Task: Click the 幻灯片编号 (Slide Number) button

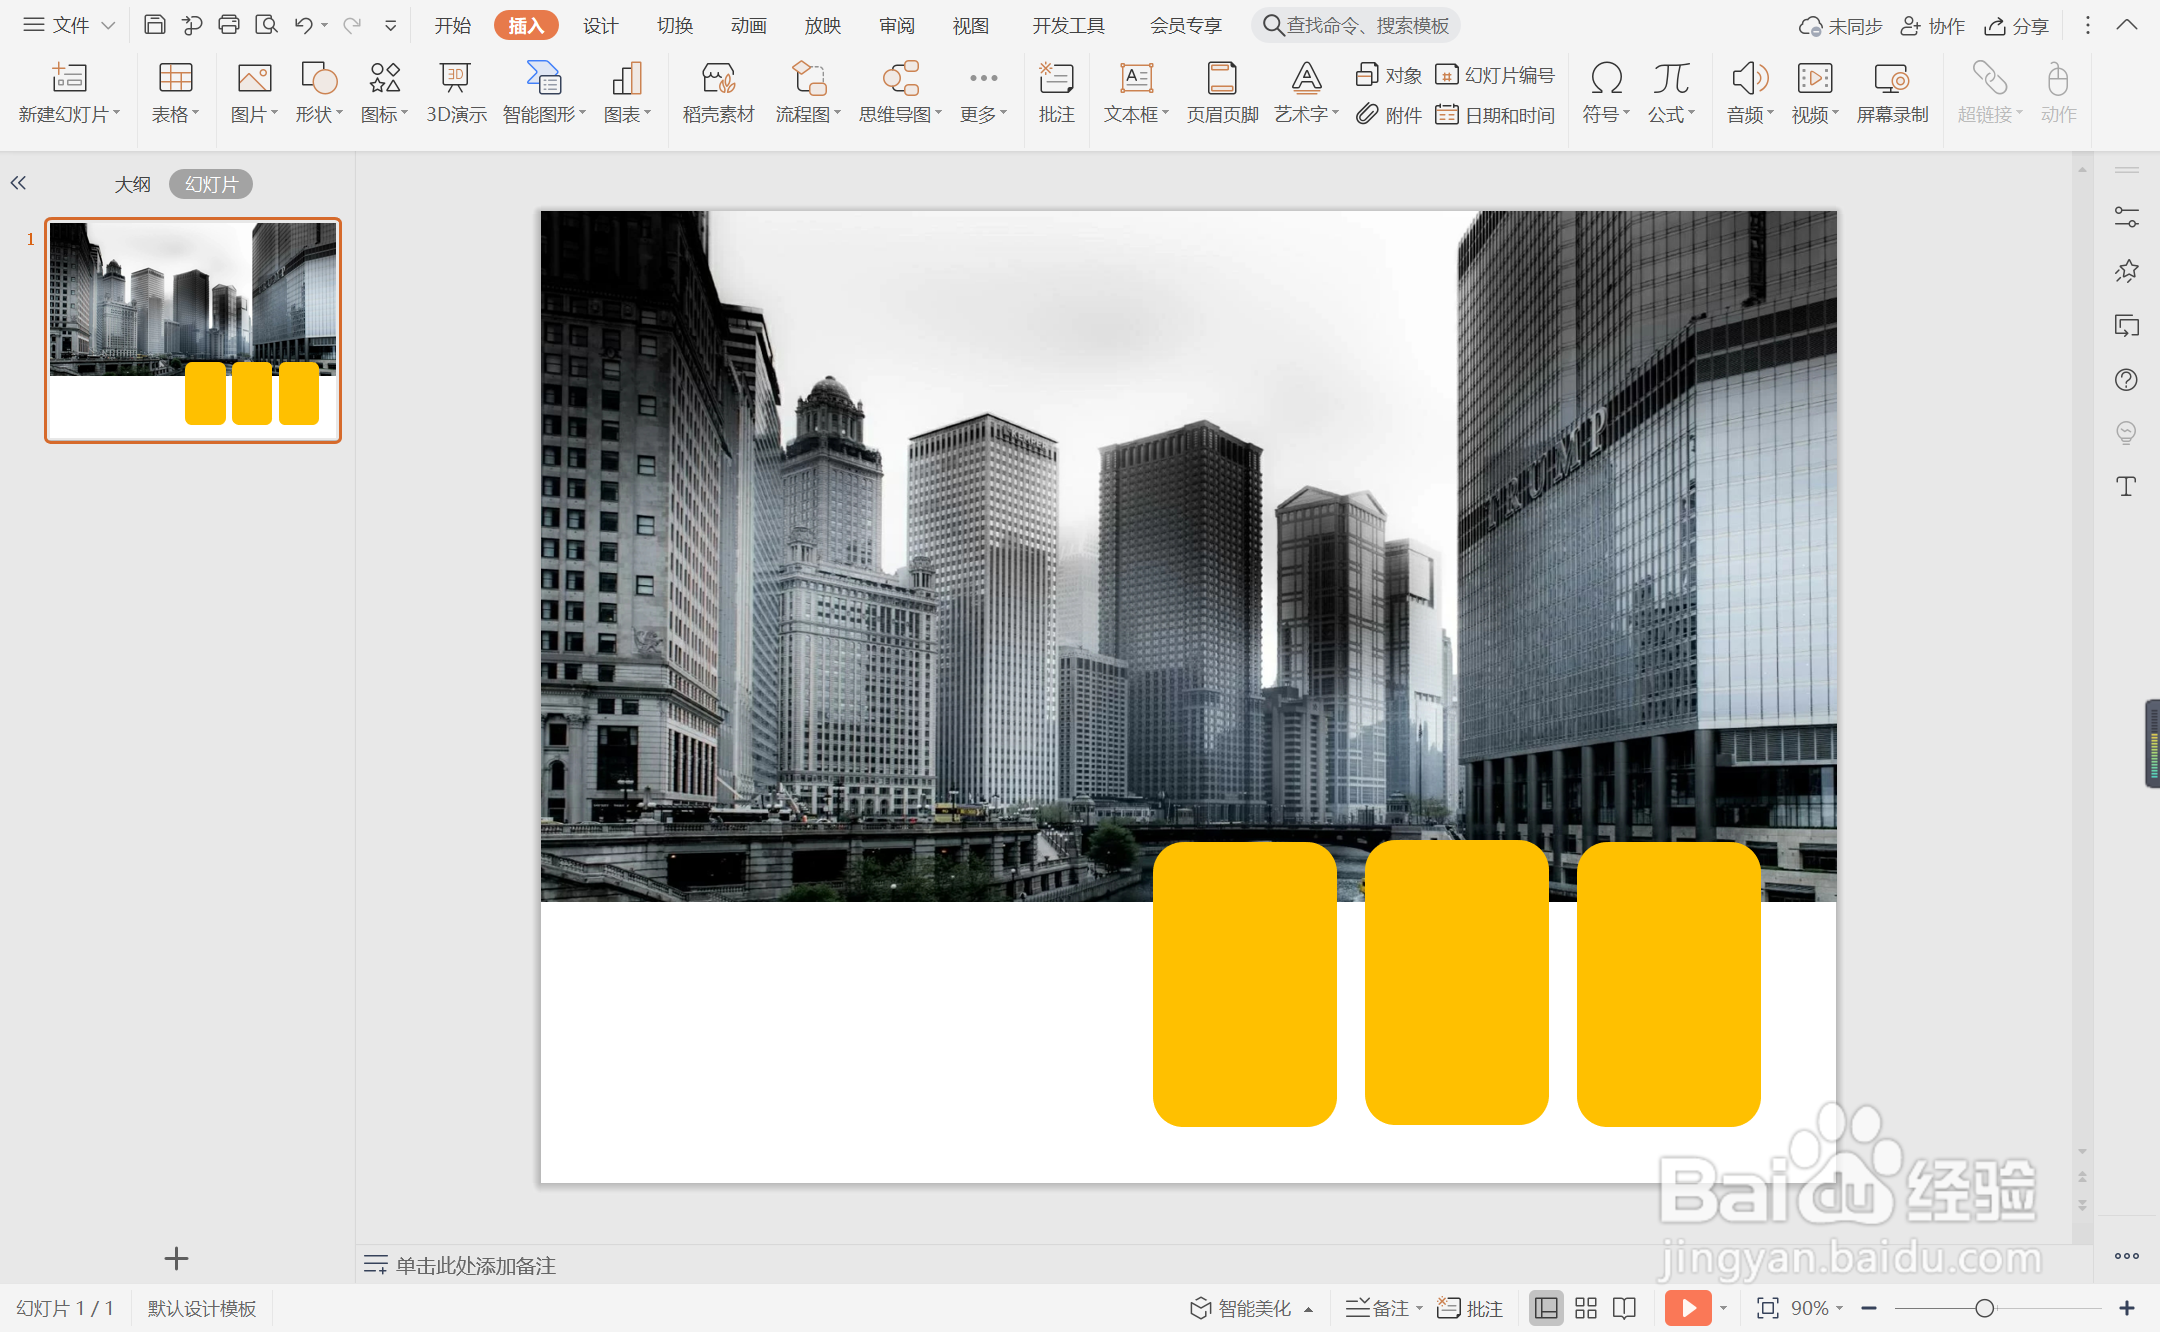Action: 1495,75
